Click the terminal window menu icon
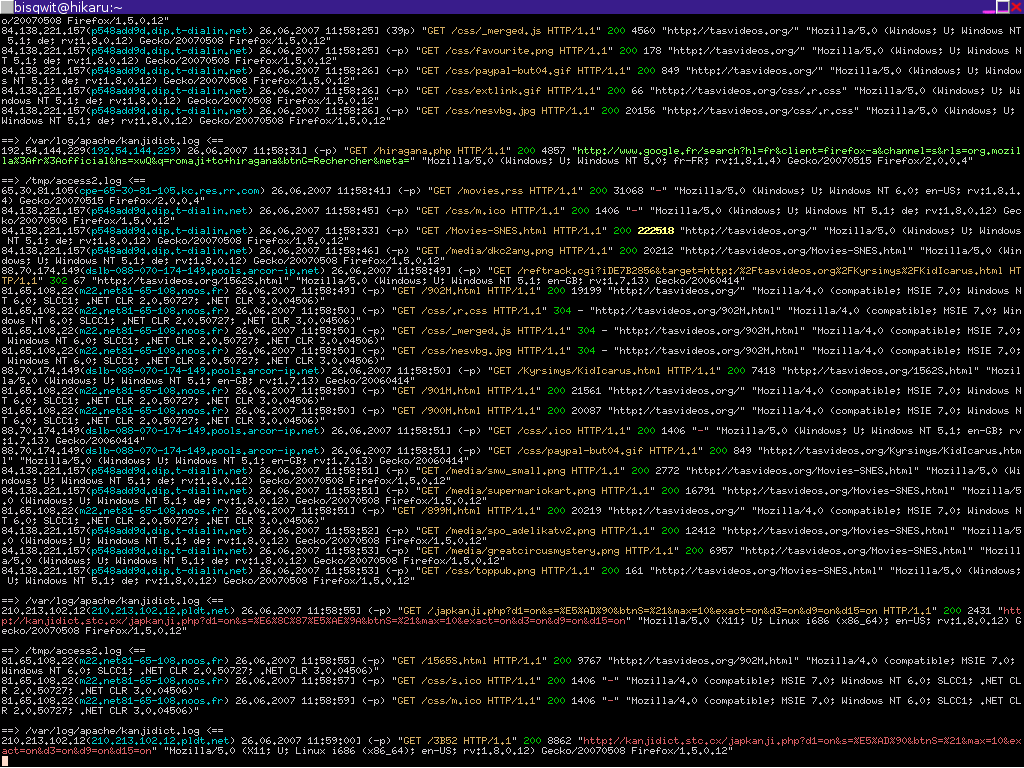This screenshot has height=768, width=1024. [x=6, y=7]
